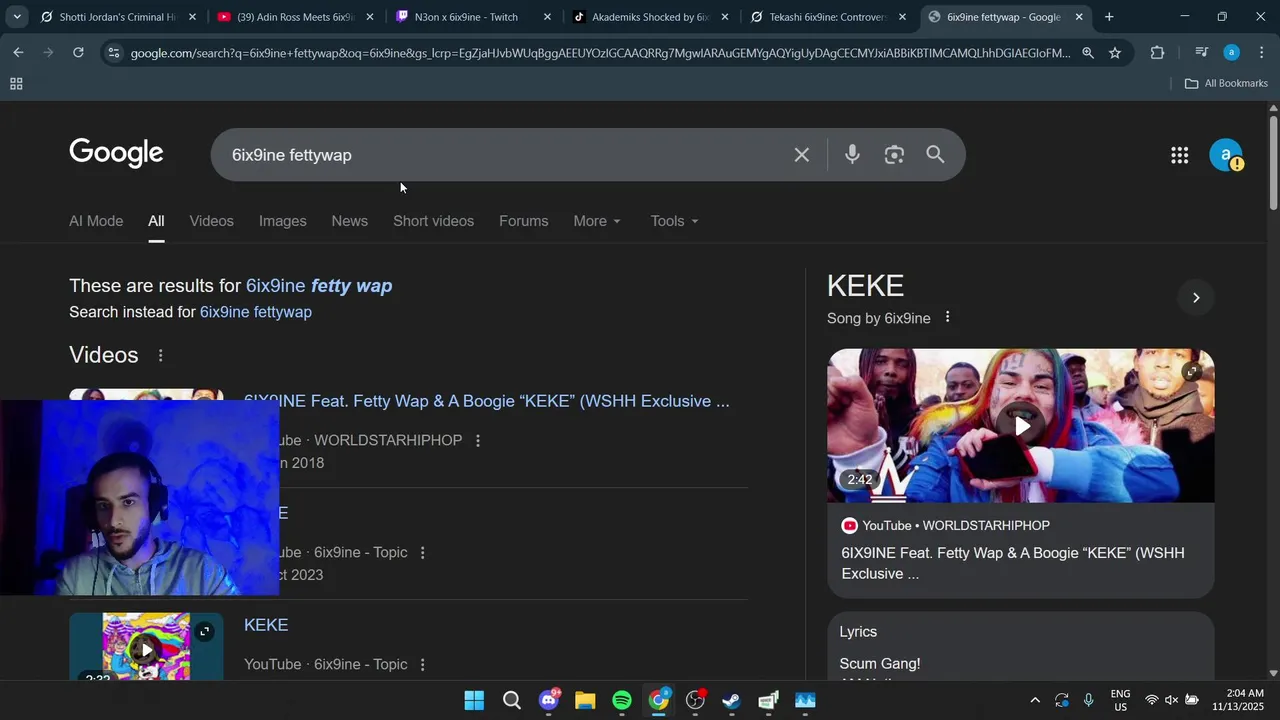Expand the Tools dropdown
The height and width of the screenshot is (720, 1280).
pyautogui.click(x=674, y=221)
